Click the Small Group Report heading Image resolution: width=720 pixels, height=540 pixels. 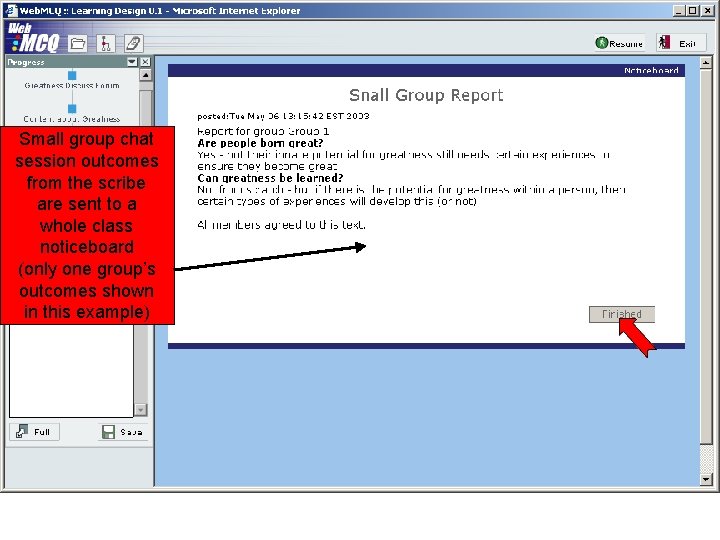(426, 95)
